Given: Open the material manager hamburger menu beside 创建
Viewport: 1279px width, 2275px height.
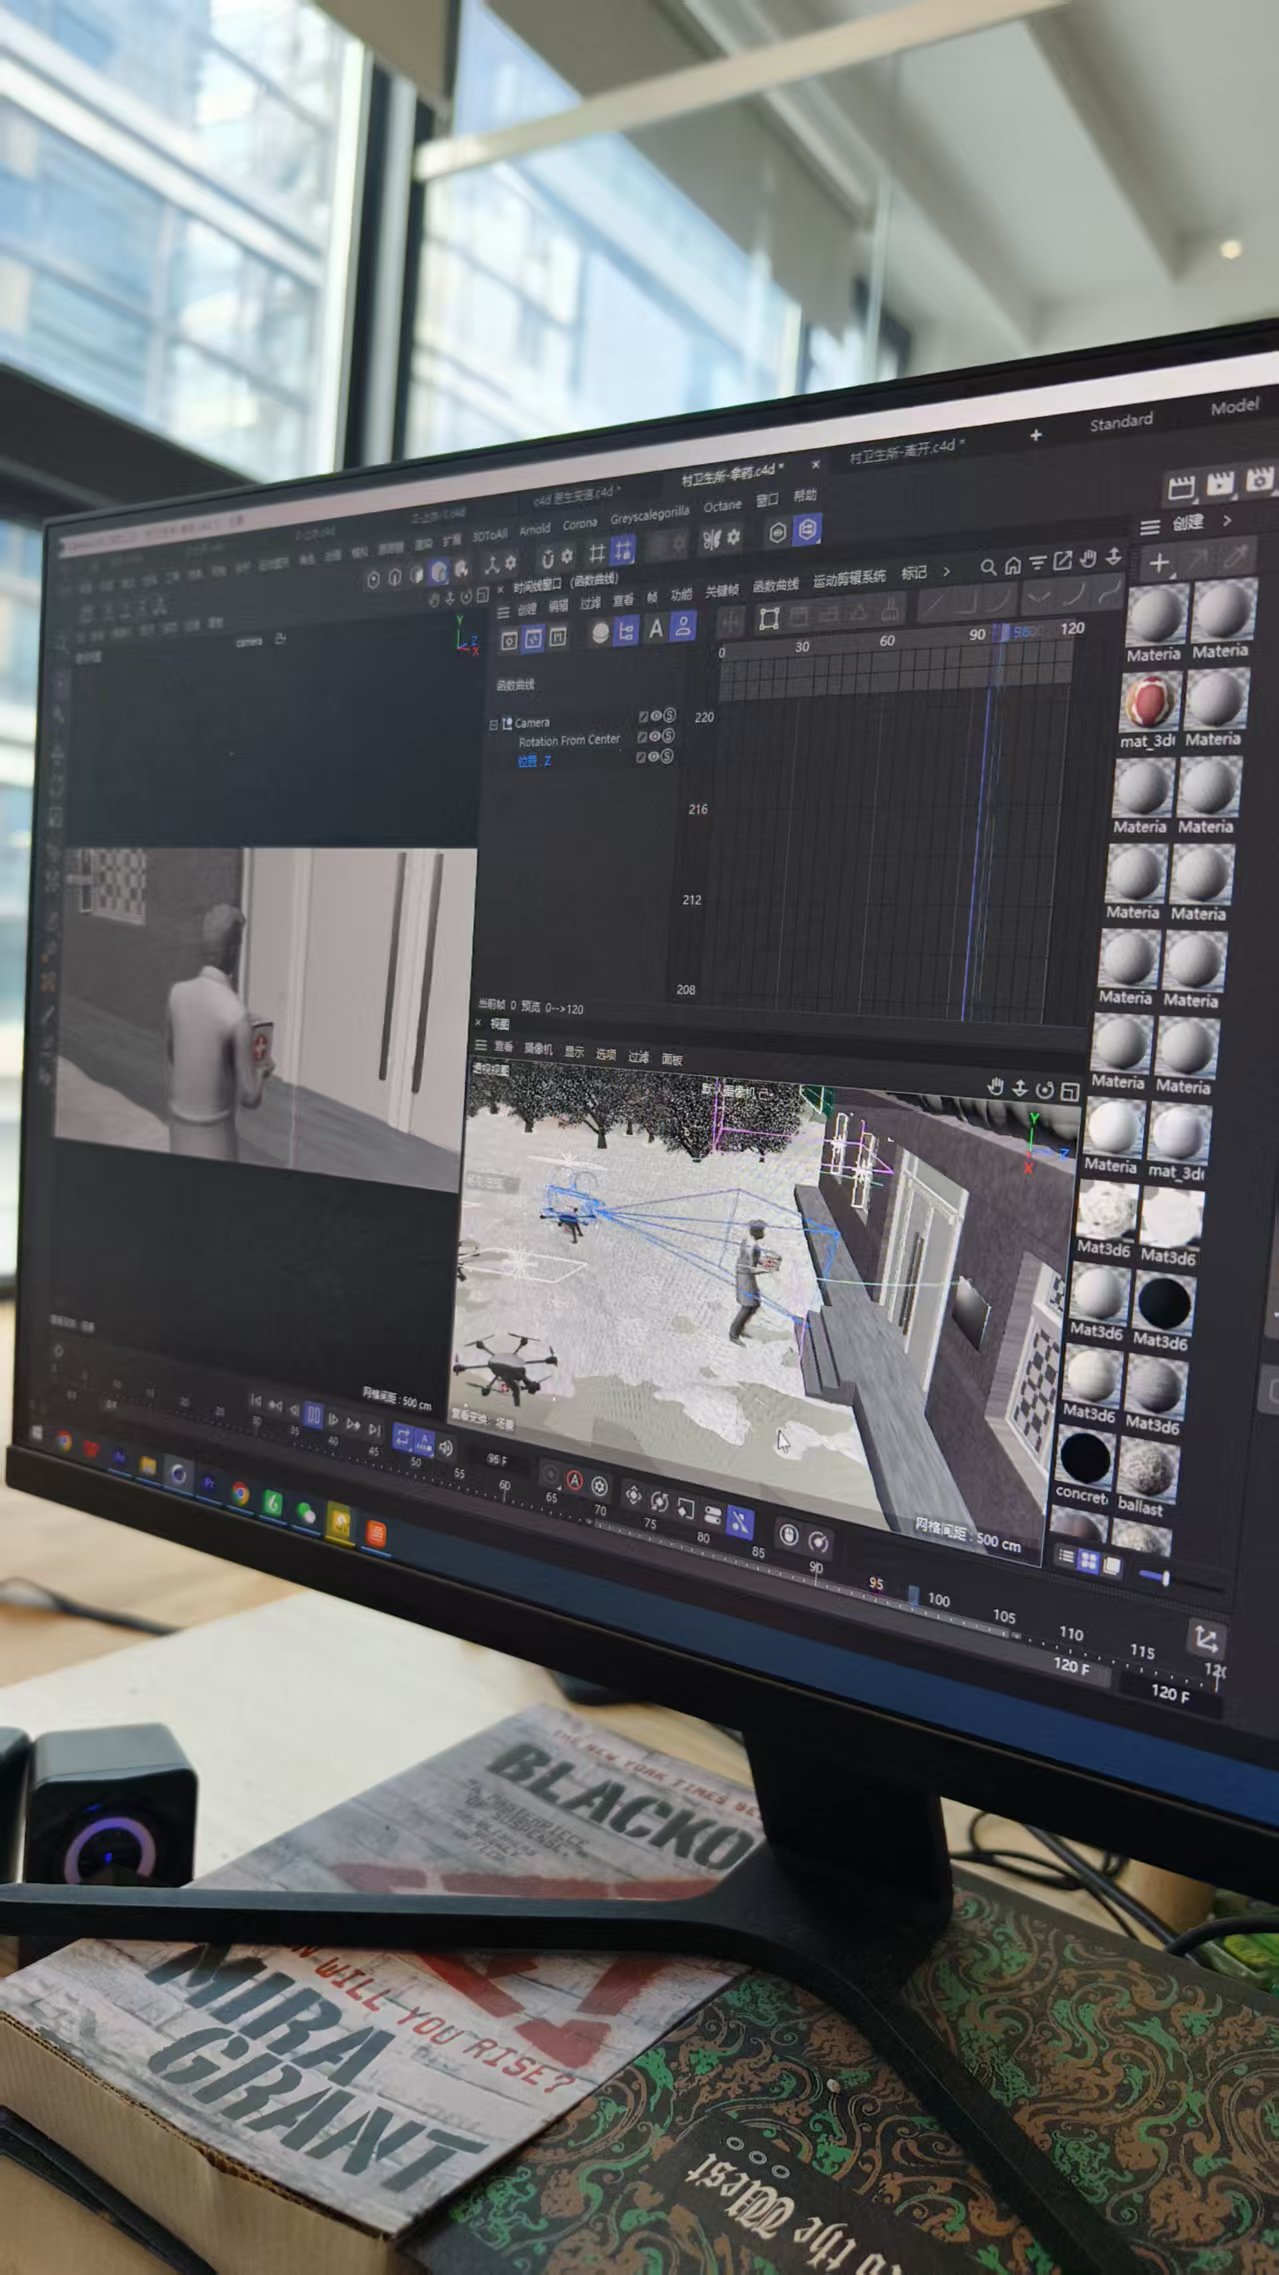Looking at the screenshot, I should click(x=1150, y=526).
